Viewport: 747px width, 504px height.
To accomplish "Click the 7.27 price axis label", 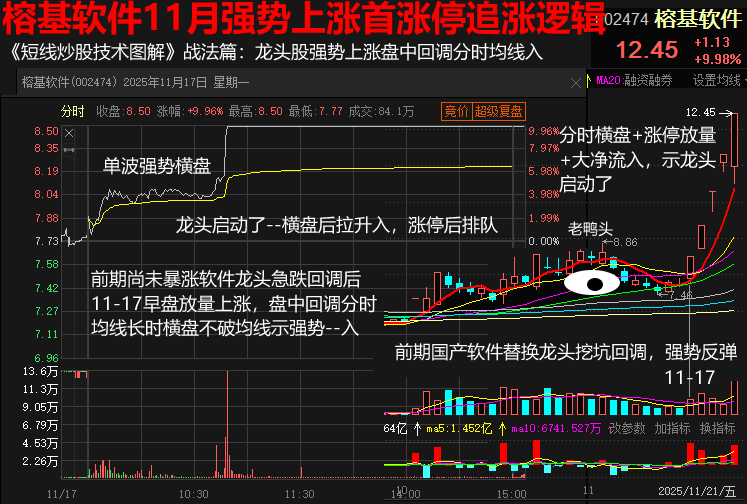I will (x=46, y=311).
